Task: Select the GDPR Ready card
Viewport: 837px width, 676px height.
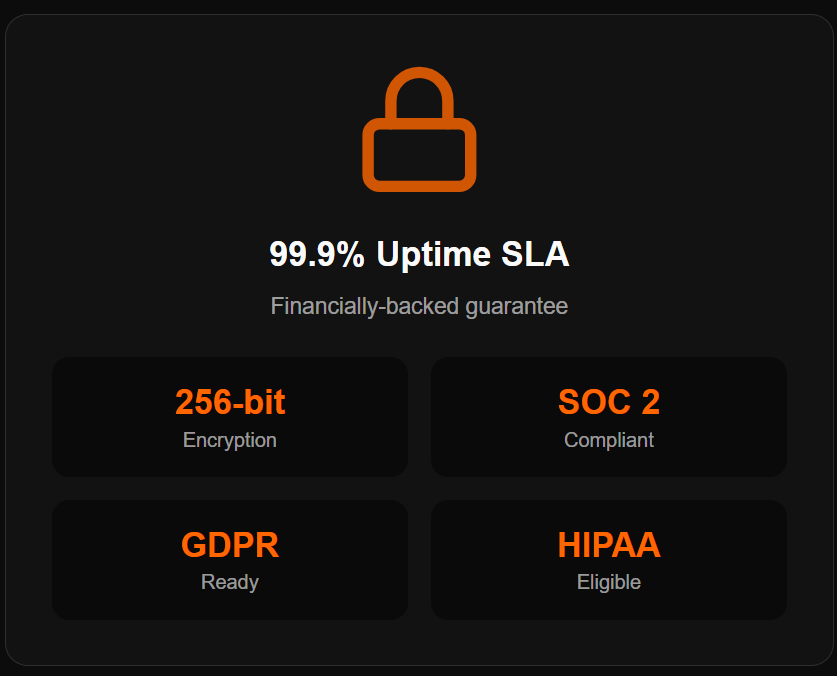Action: [x=230, y=560]
